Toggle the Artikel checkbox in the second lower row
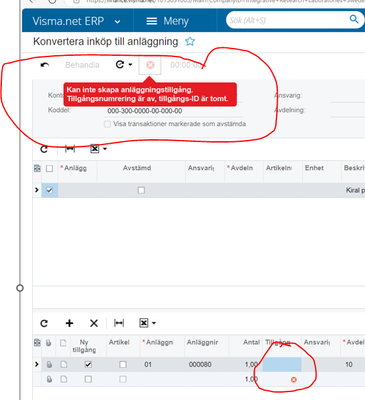The height and width of the screenshot is (400, 365). coord(123,379)
